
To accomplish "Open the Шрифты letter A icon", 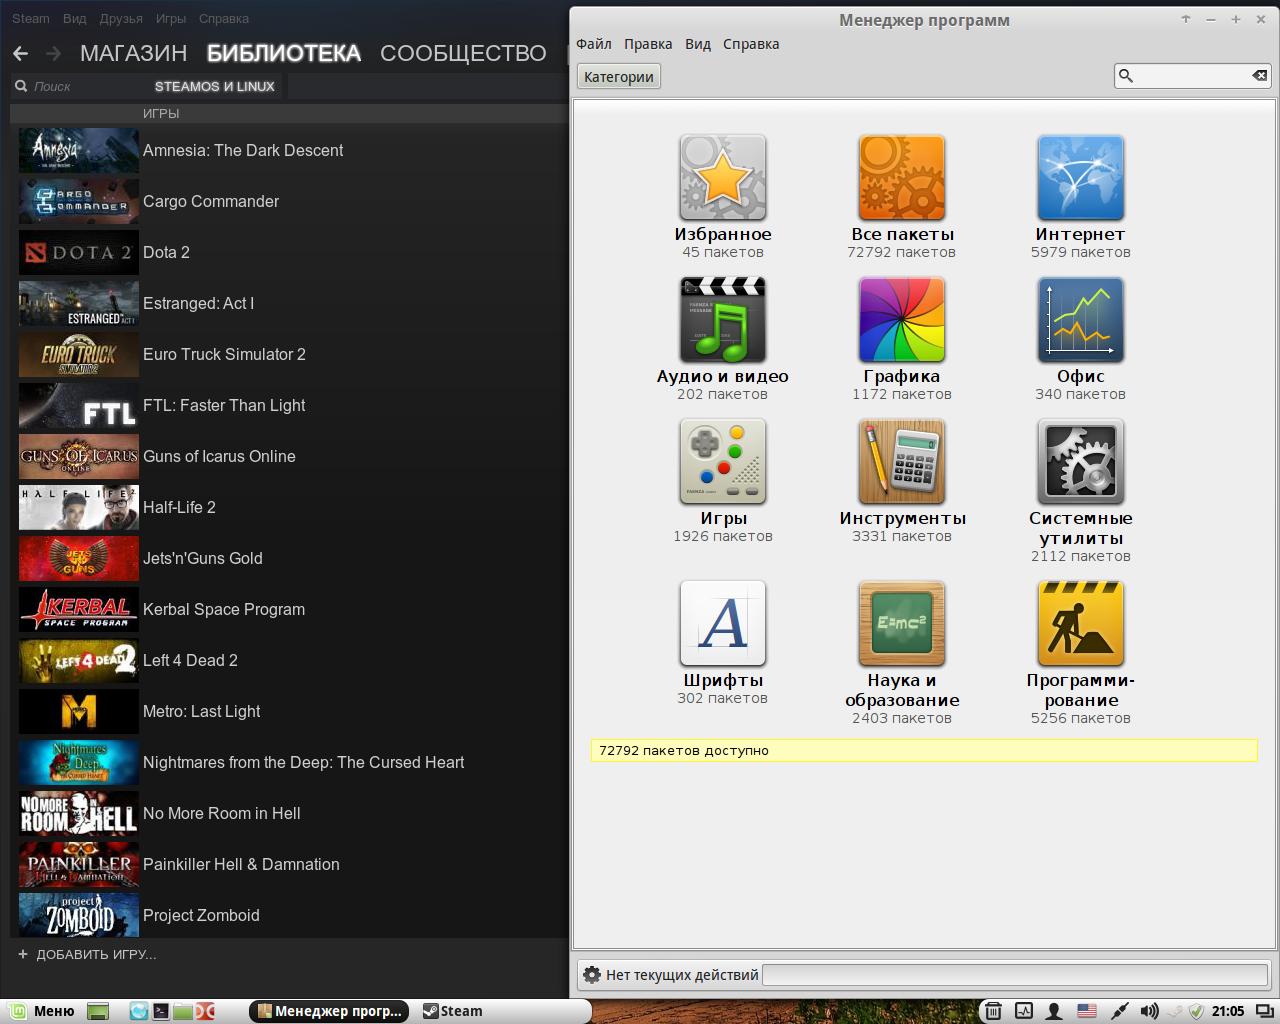I will coord(723,624).
